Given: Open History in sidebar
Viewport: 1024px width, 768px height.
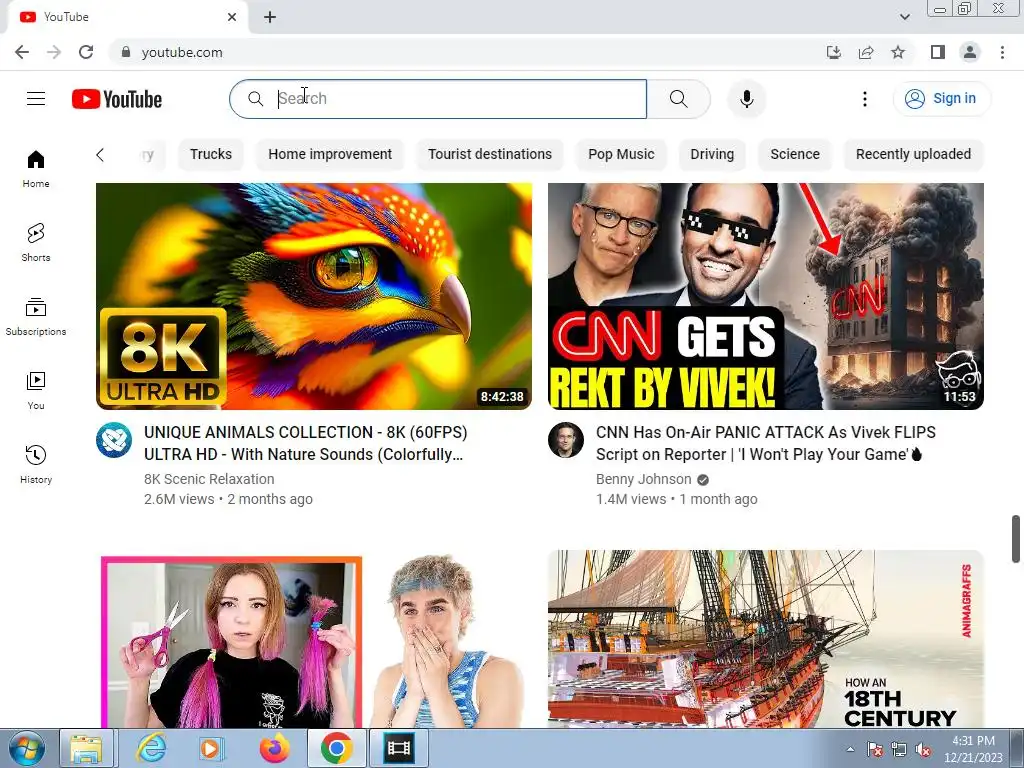Looking at the screenshot, I should click(36, 465).
